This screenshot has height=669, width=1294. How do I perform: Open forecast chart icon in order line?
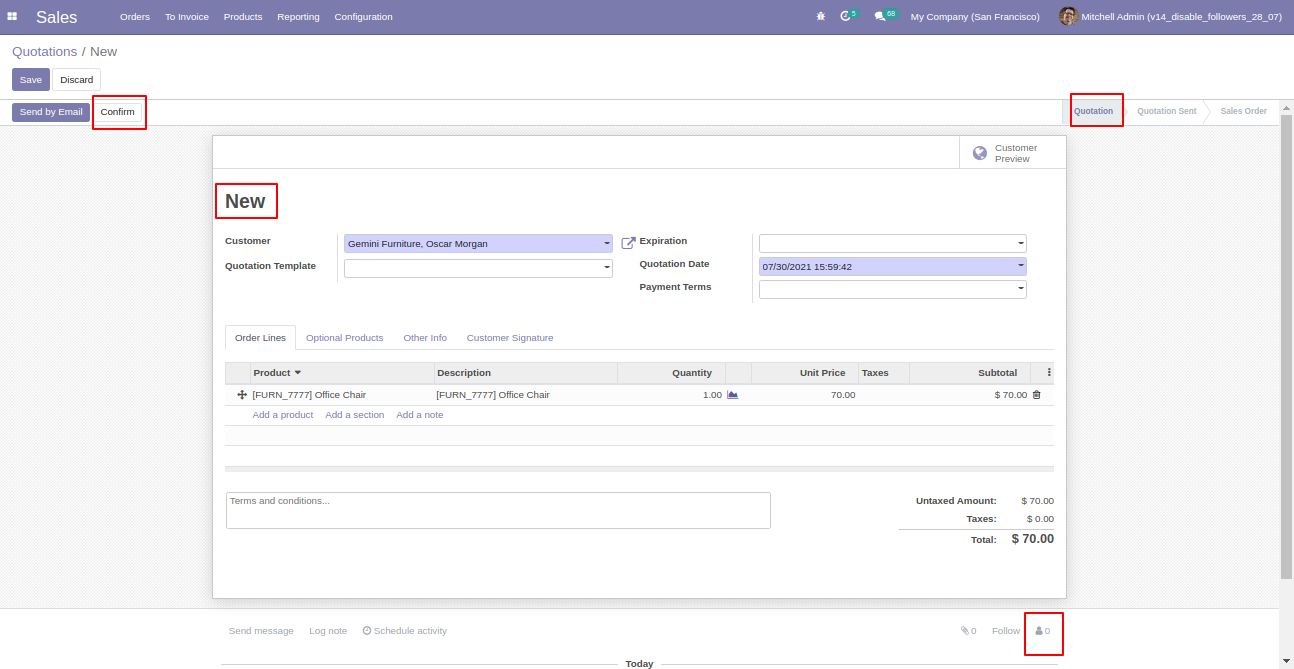(x=733, y=395)
